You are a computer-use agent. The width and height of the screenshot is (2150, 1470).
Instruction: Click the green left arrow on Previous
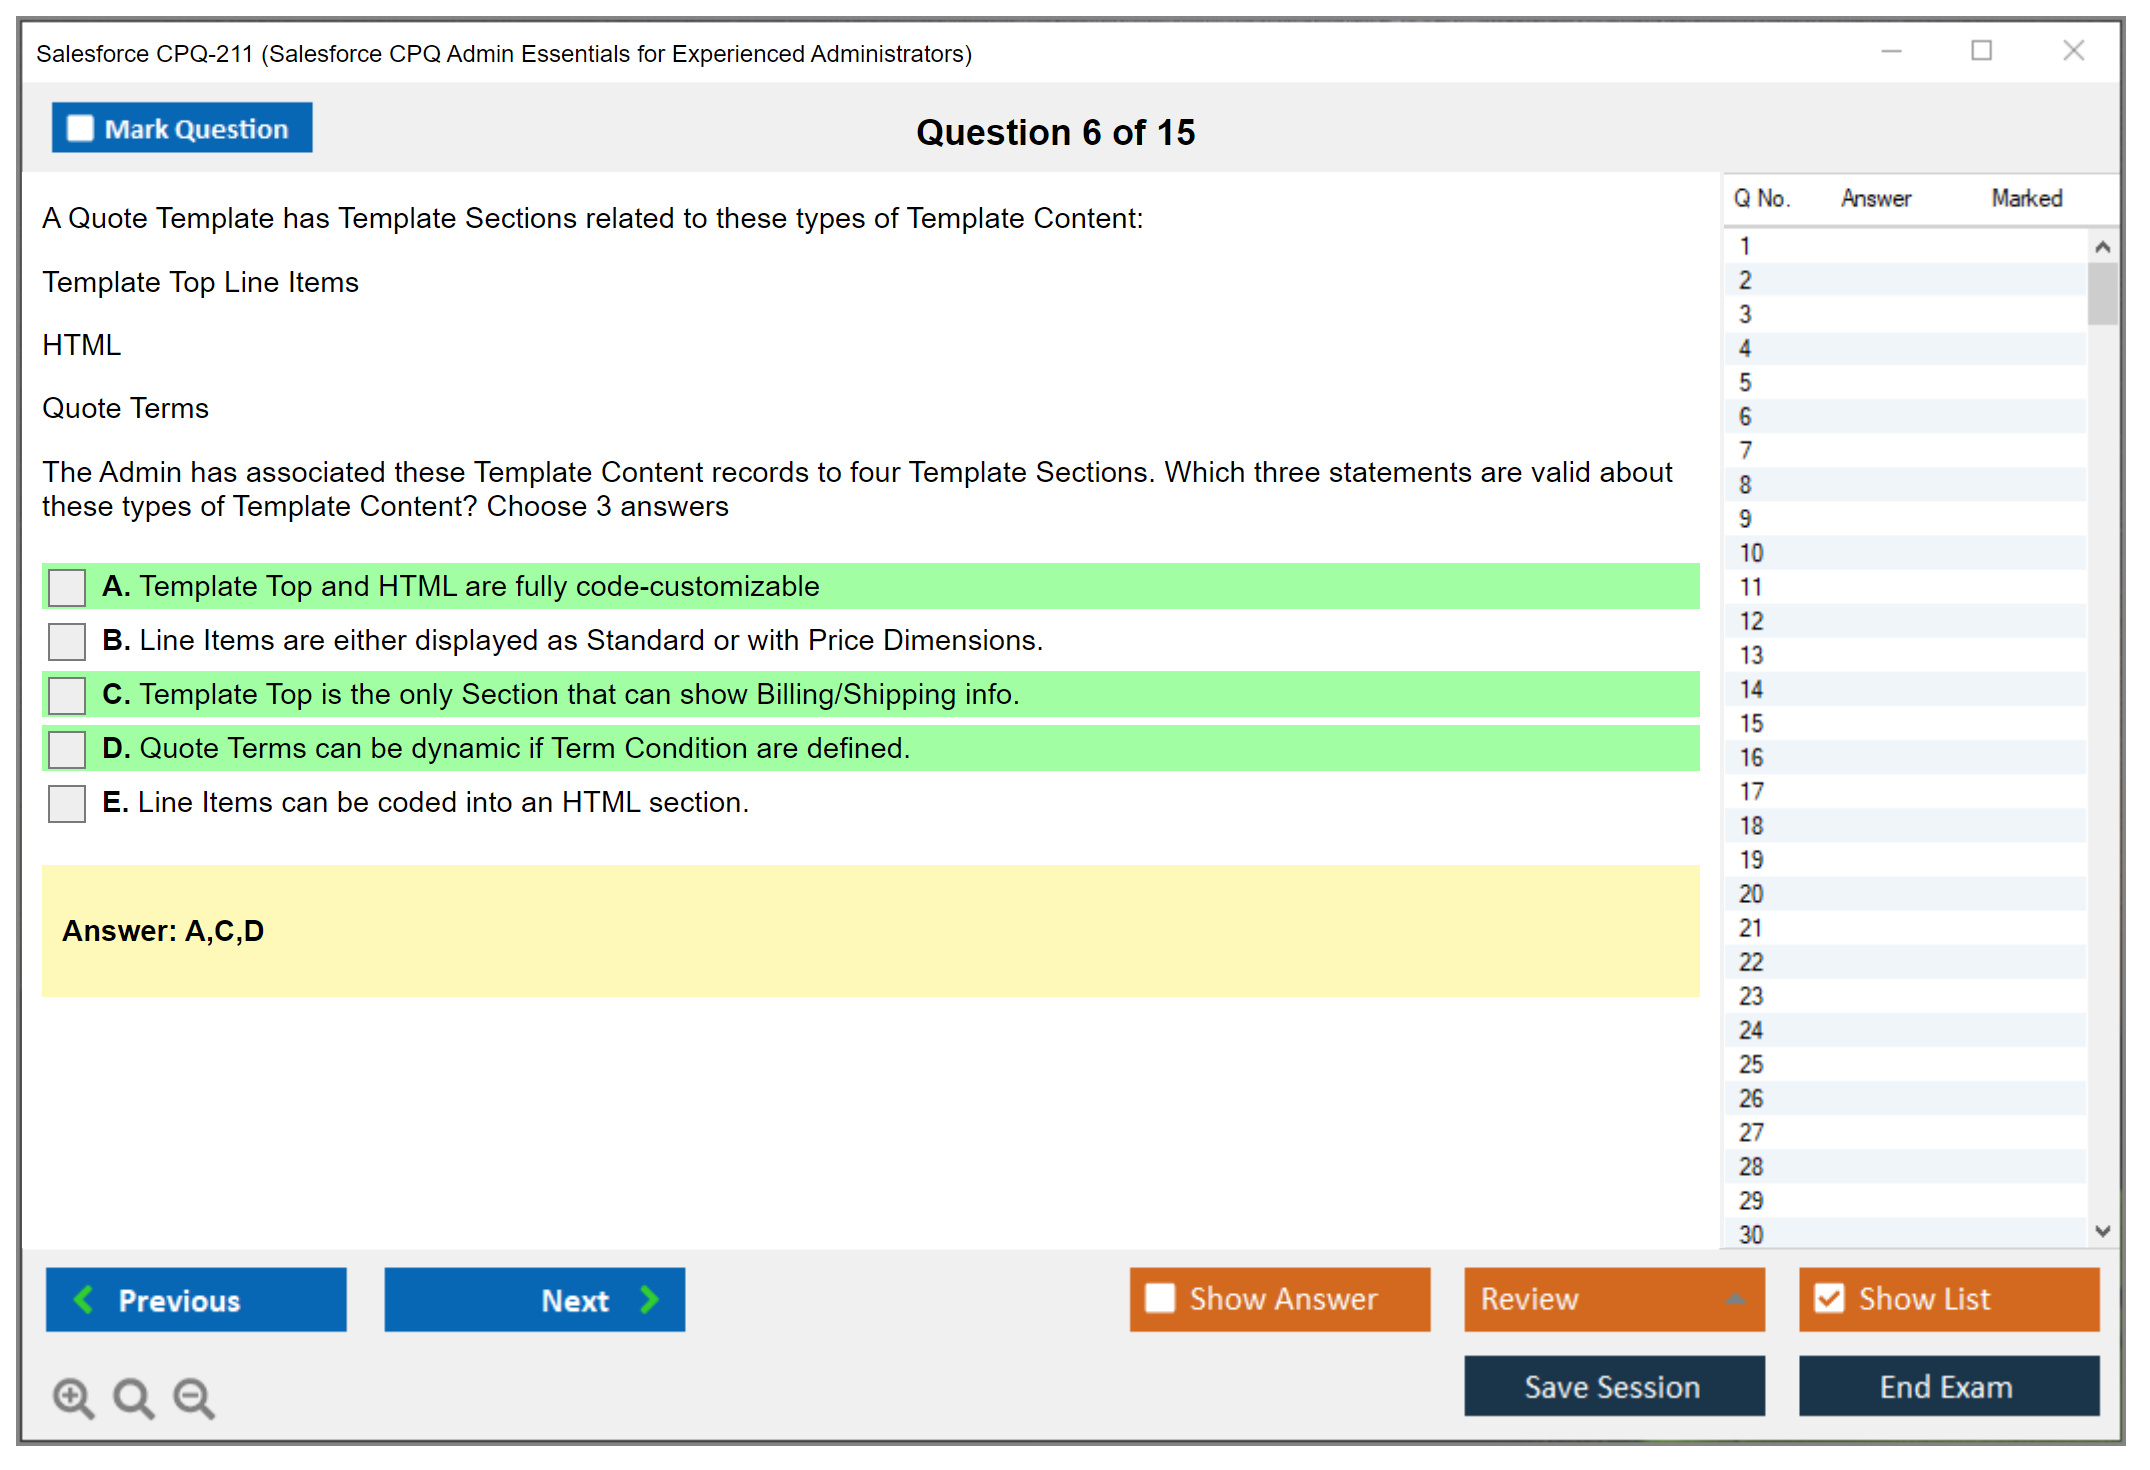pyautogui.click(x=84, y=1299)
